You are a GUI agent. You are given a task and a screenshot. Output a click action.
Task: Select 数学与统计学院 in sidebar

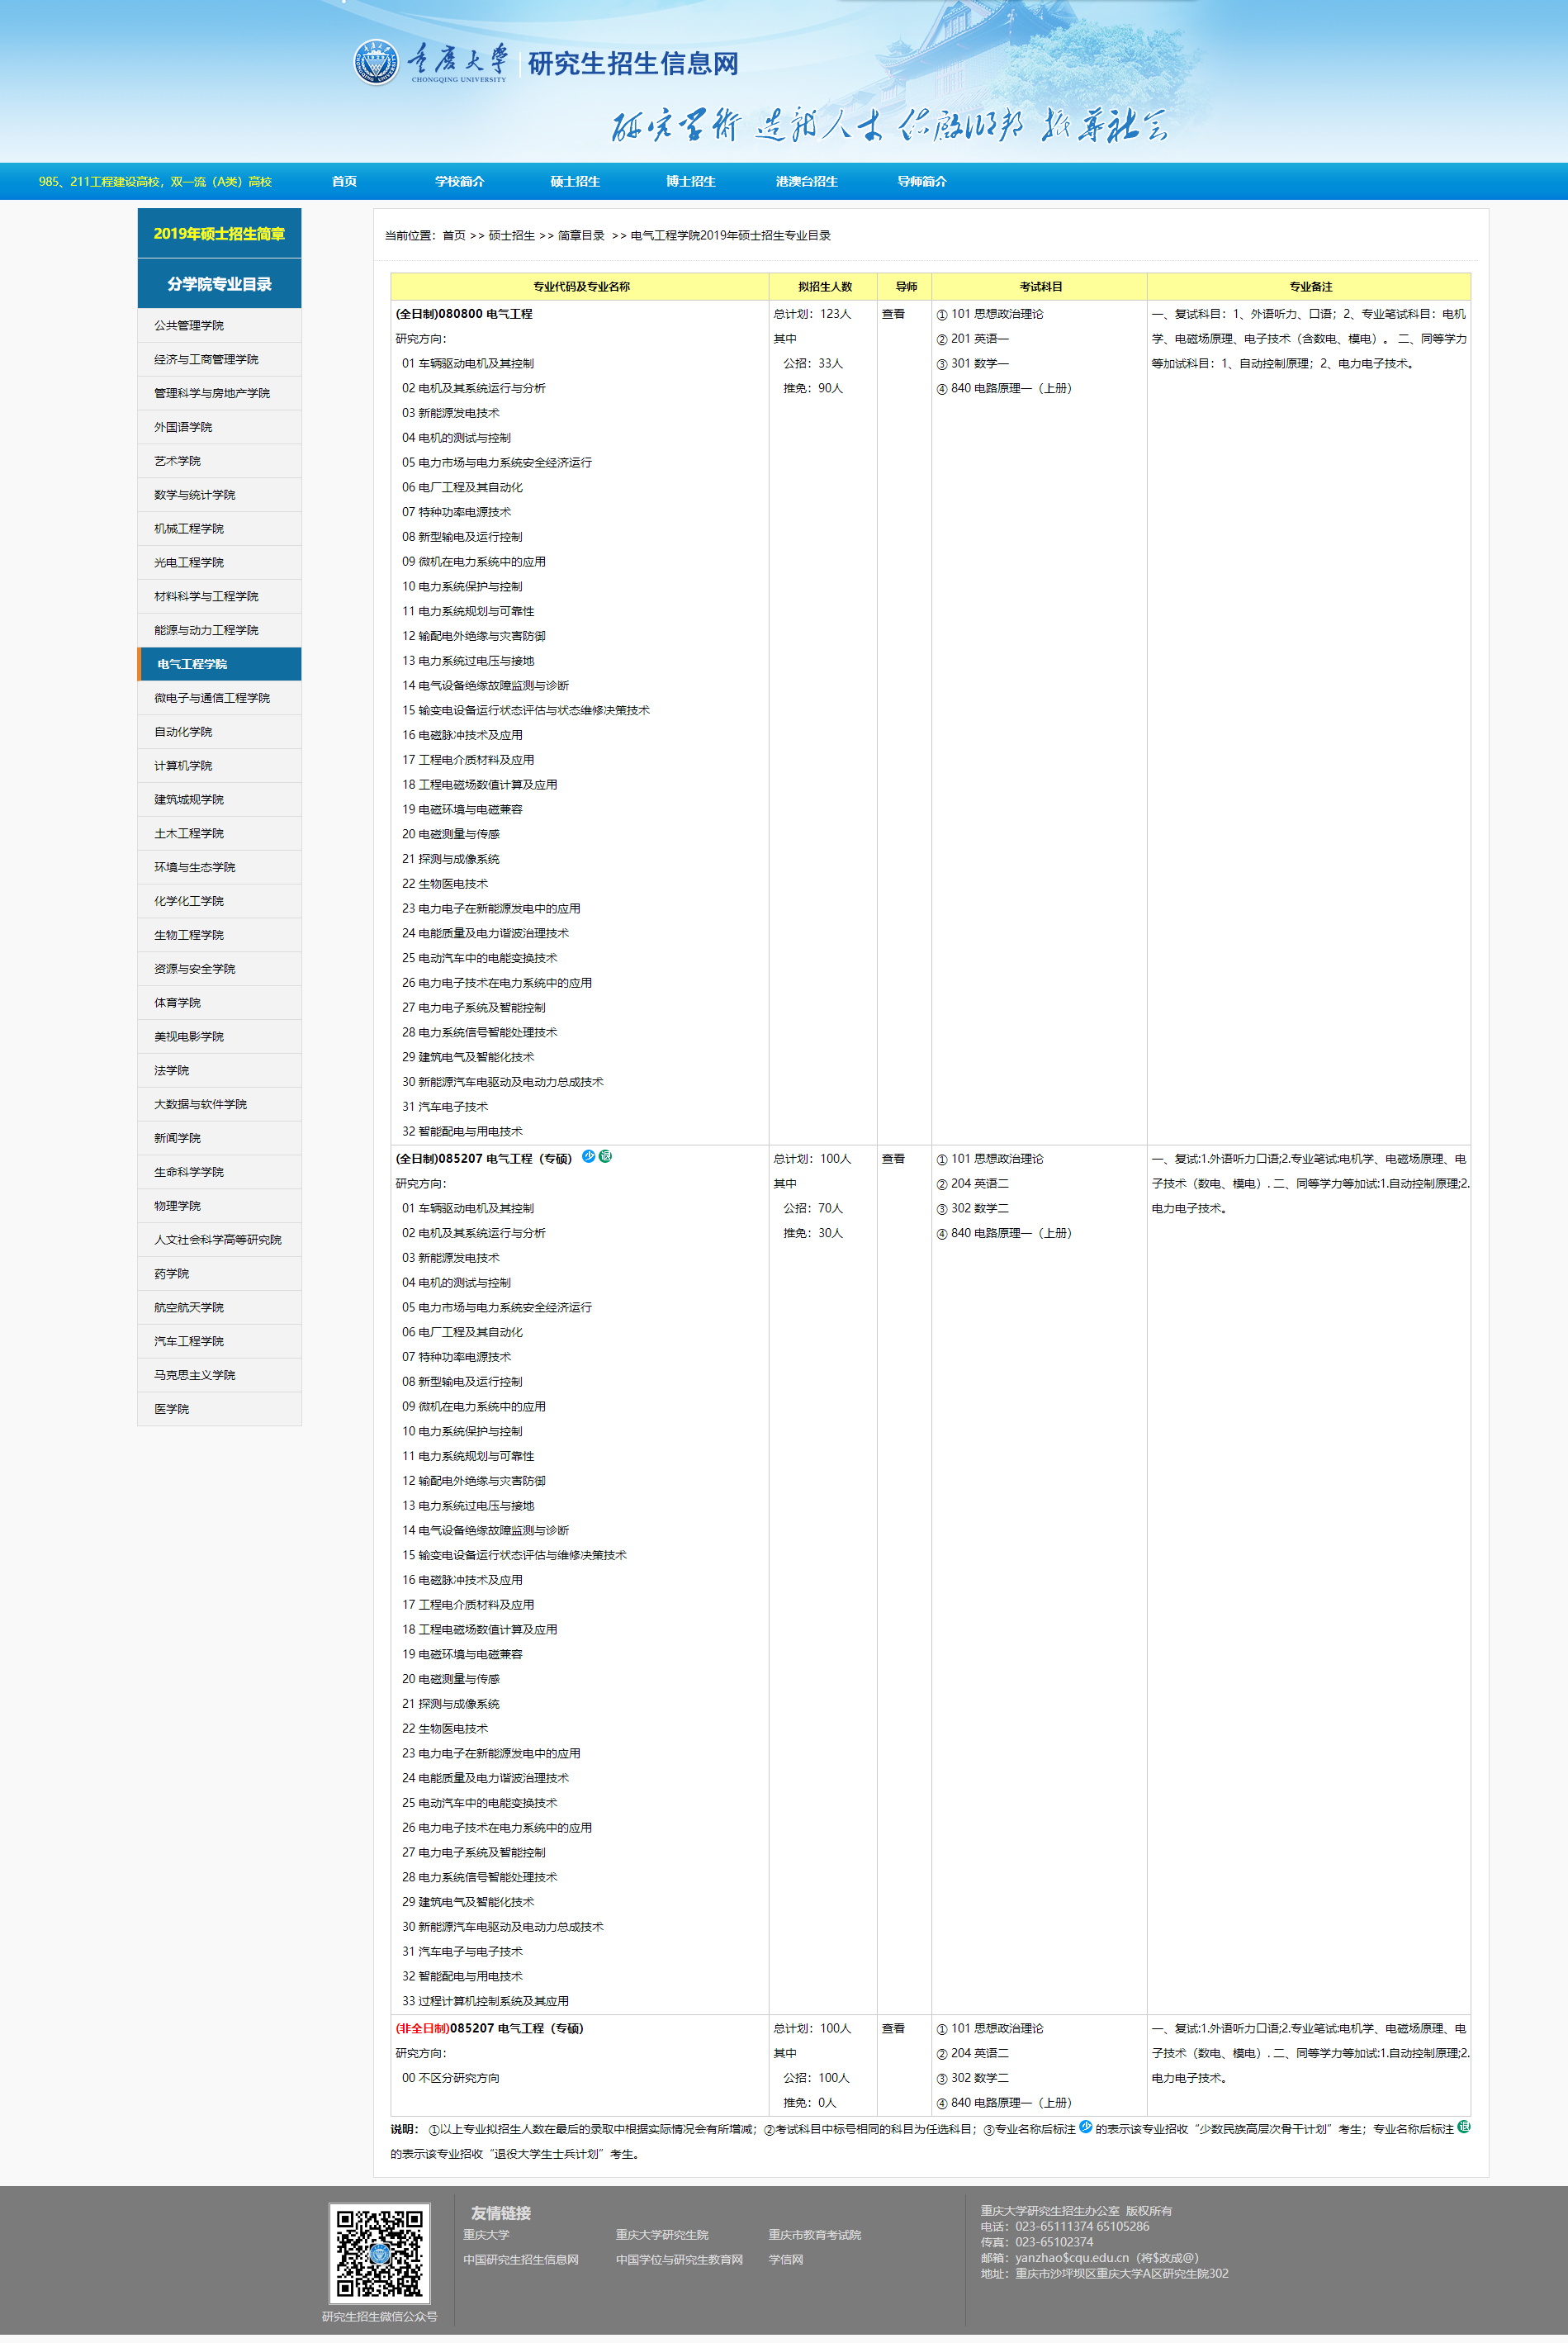(x=219, y=495)
